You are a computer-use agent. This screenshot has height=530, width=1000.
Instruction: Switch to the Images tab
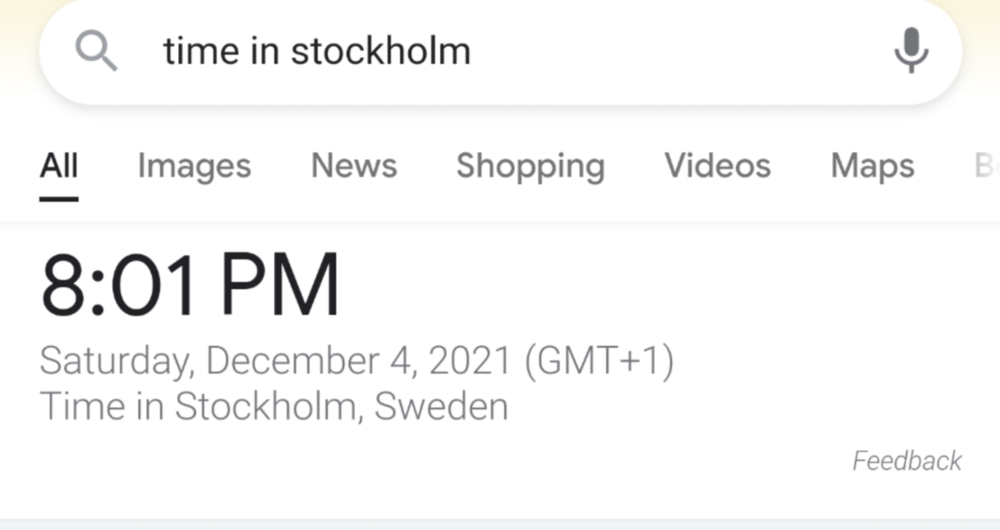[194, 165]
